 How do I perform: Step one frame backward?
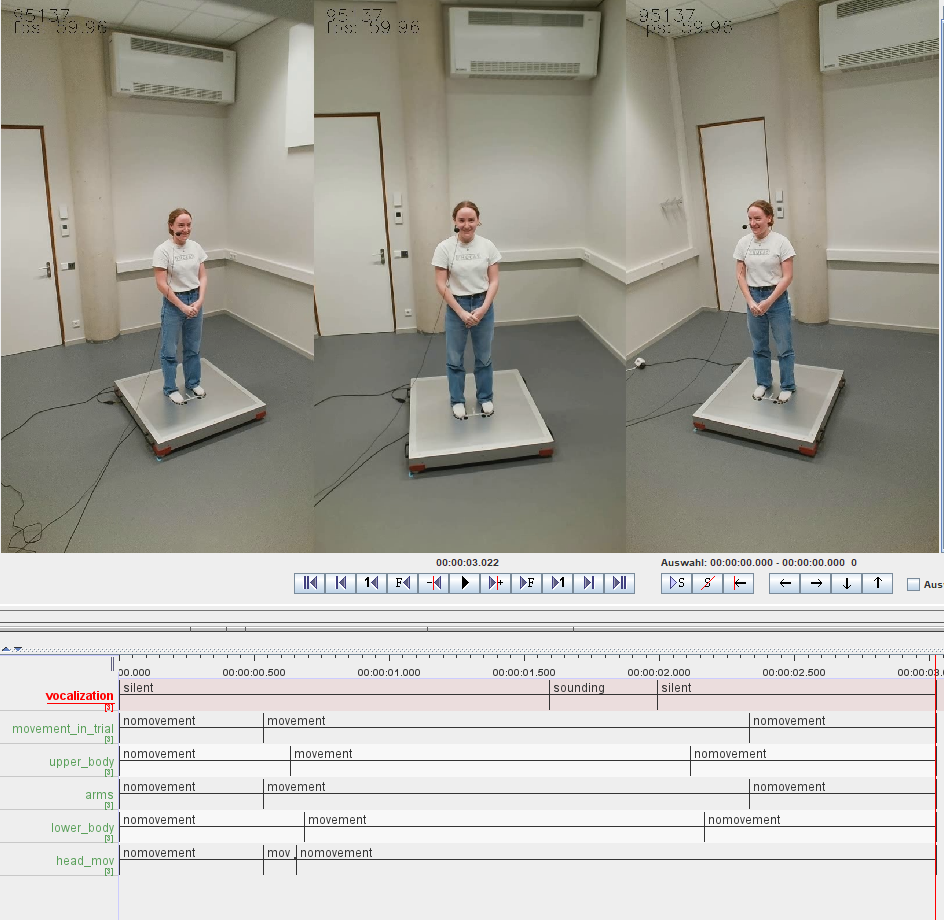click(402, 583)
